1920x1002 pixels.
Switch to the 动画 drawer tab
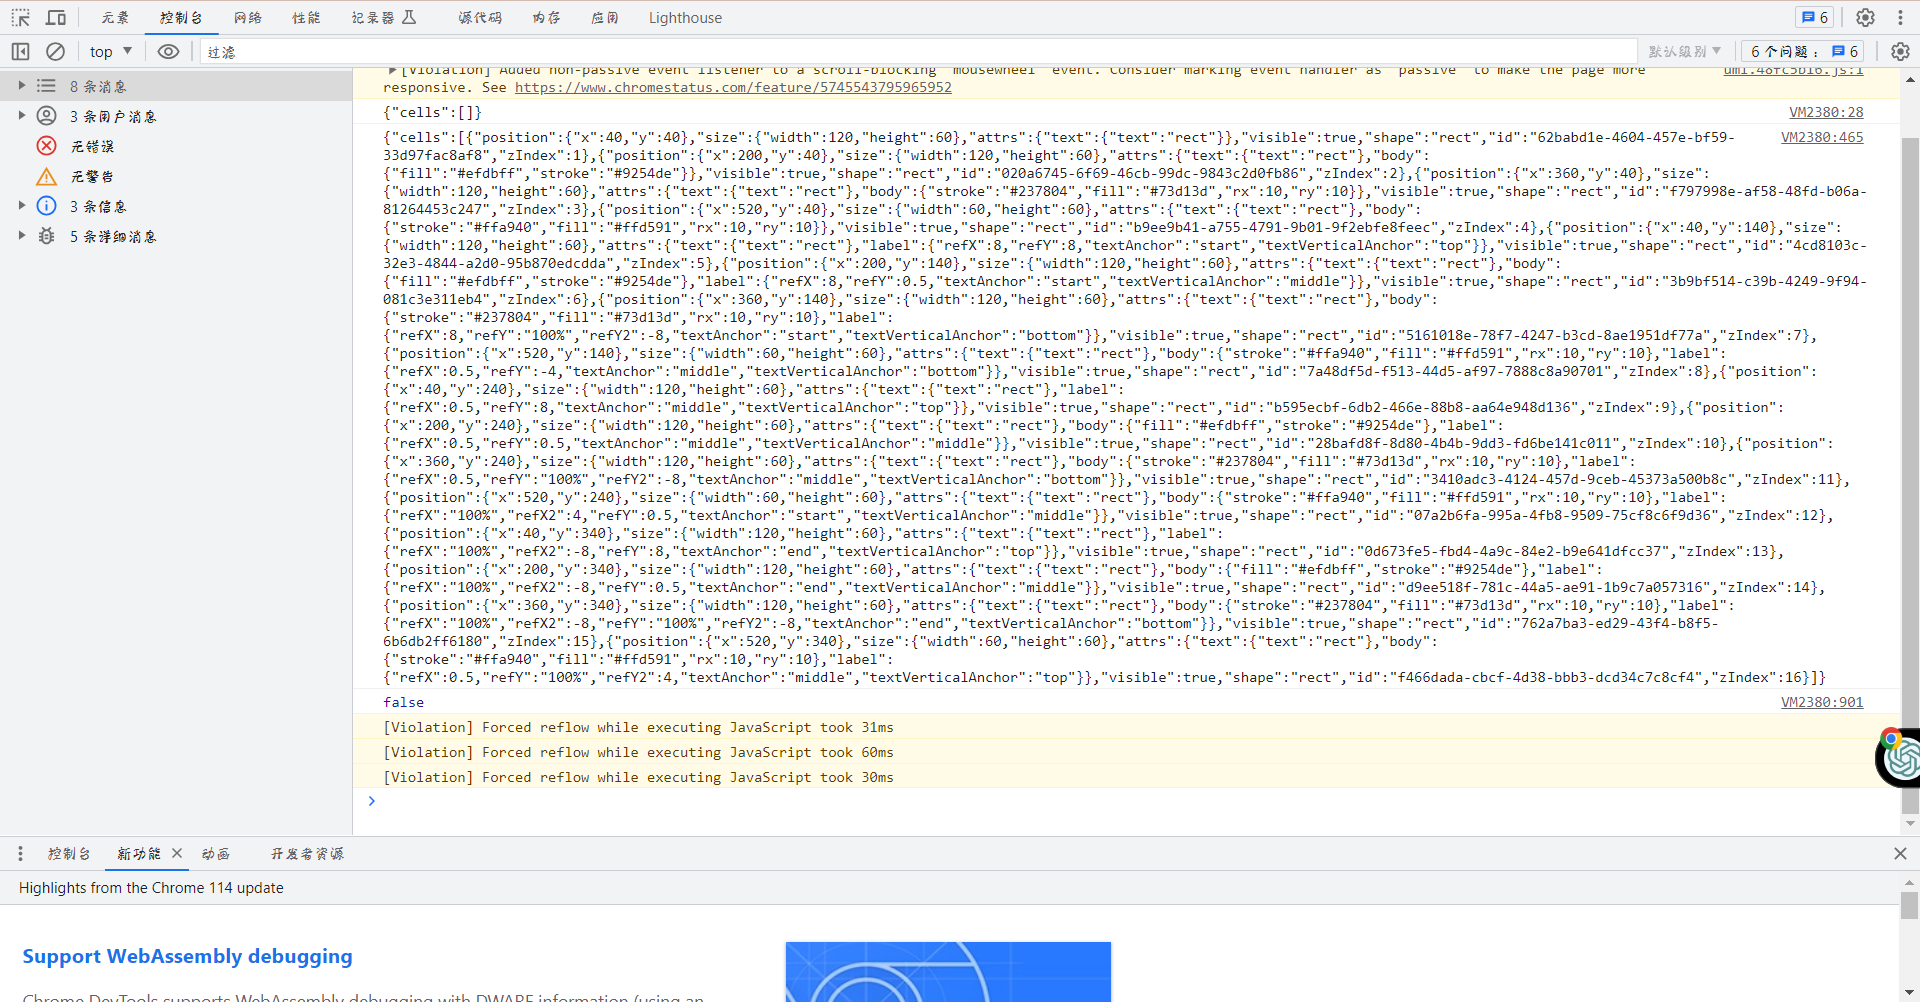coord(215,854)
